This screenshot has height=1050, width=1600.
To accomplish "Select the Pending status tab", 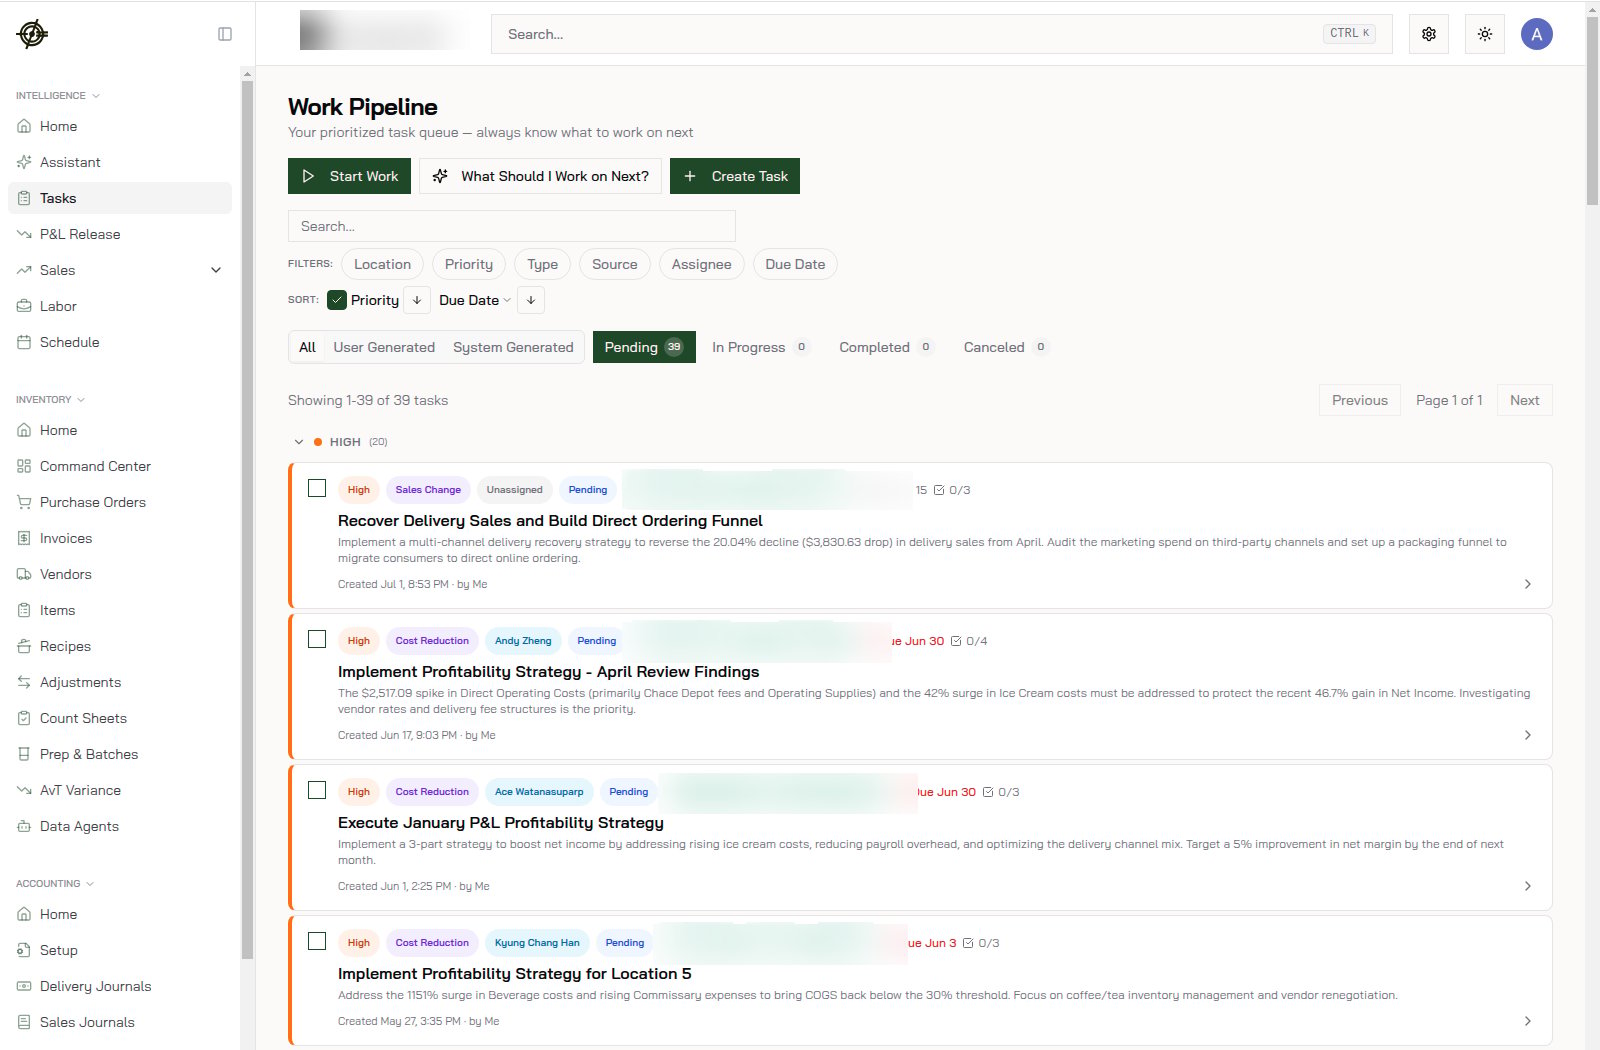I will (644, 347).
